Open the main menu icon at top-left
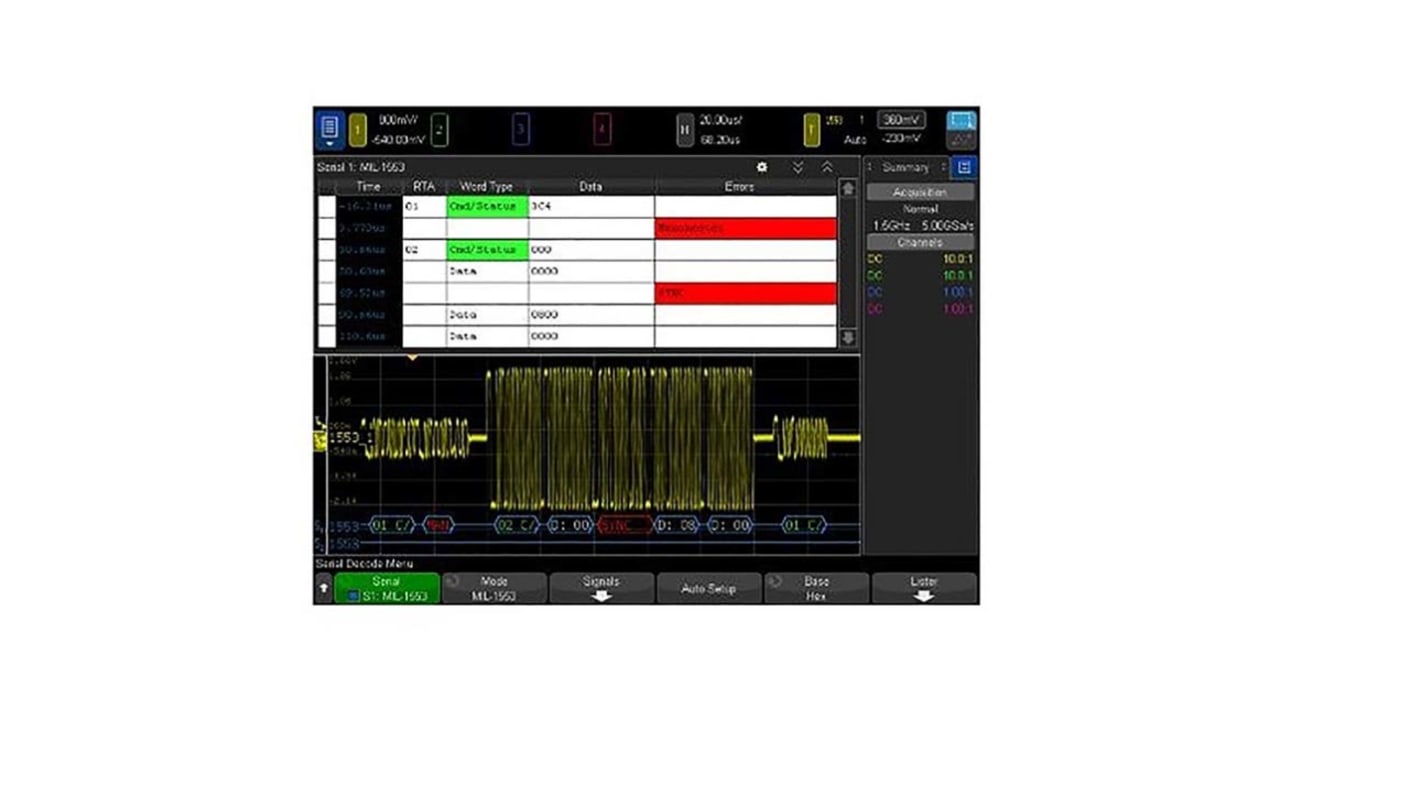1420x798 pixels. click(329, 130)
